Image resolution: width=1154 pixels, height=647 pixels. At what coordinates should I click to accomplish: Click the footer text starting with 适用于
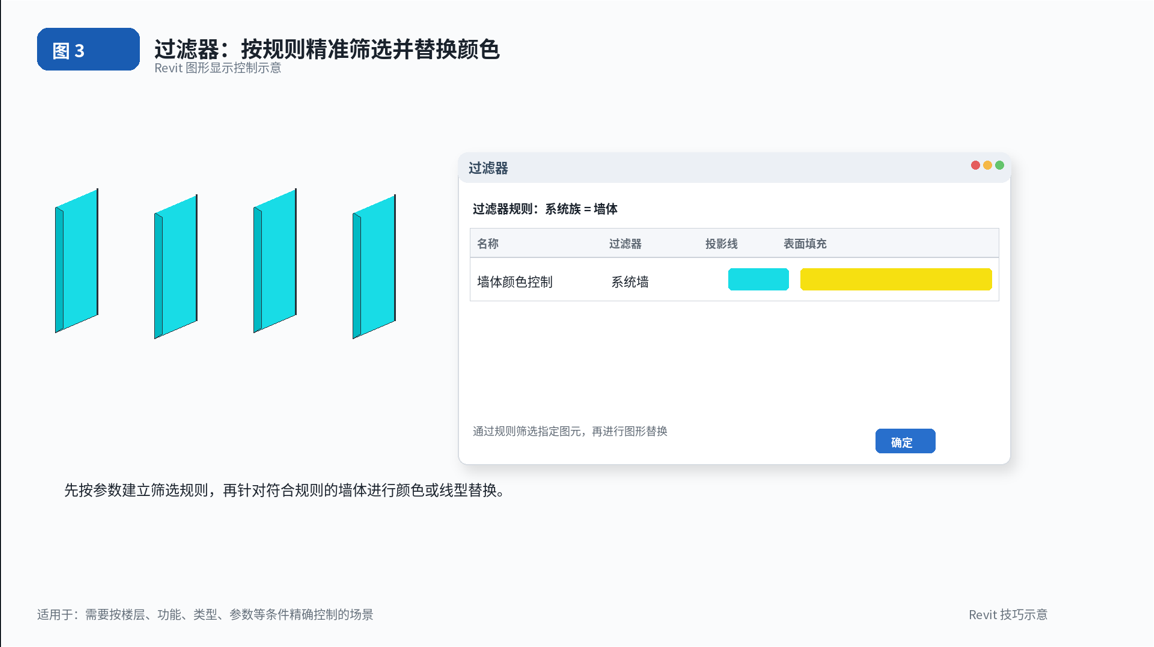pyautogui.click(x=205, y=615)
